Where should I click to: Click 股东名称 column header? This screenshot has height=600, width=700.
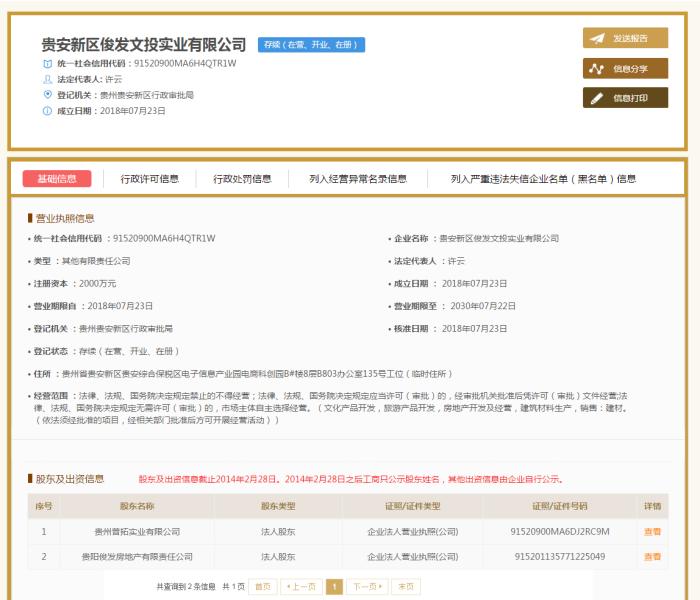tap(137, 506)
